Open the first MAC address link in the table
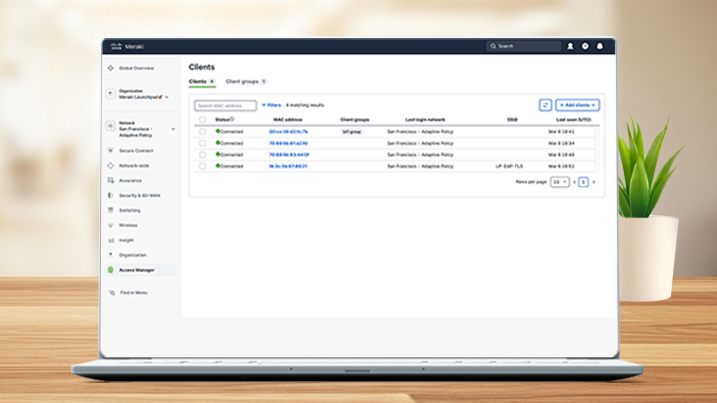 (x=289, y=131)
